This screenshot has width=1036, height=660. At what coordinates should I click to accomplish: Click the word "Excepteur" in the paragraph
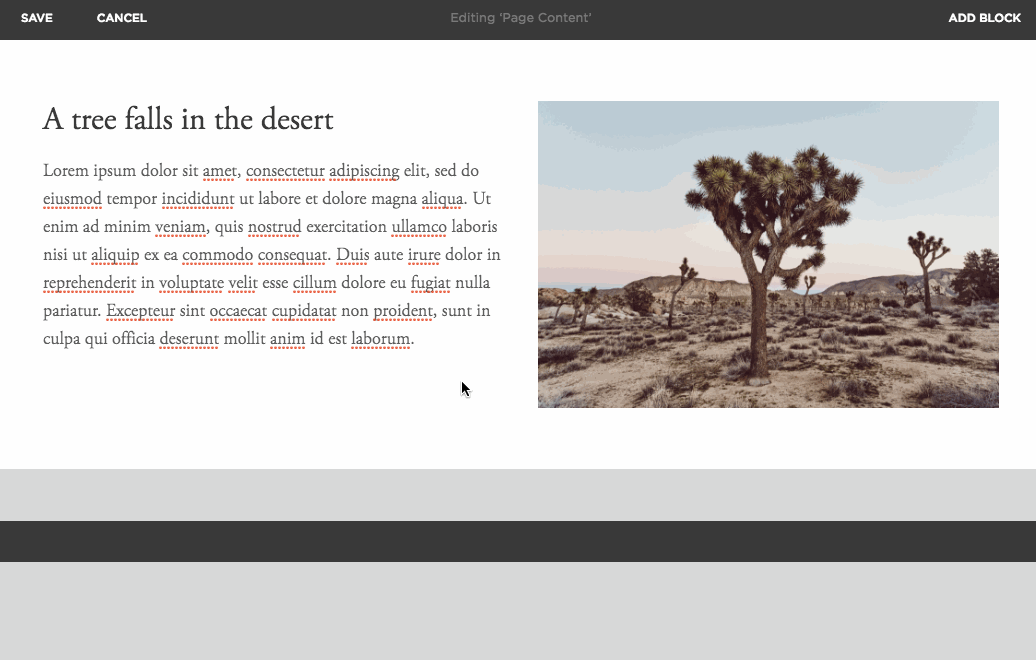[140, 311]
